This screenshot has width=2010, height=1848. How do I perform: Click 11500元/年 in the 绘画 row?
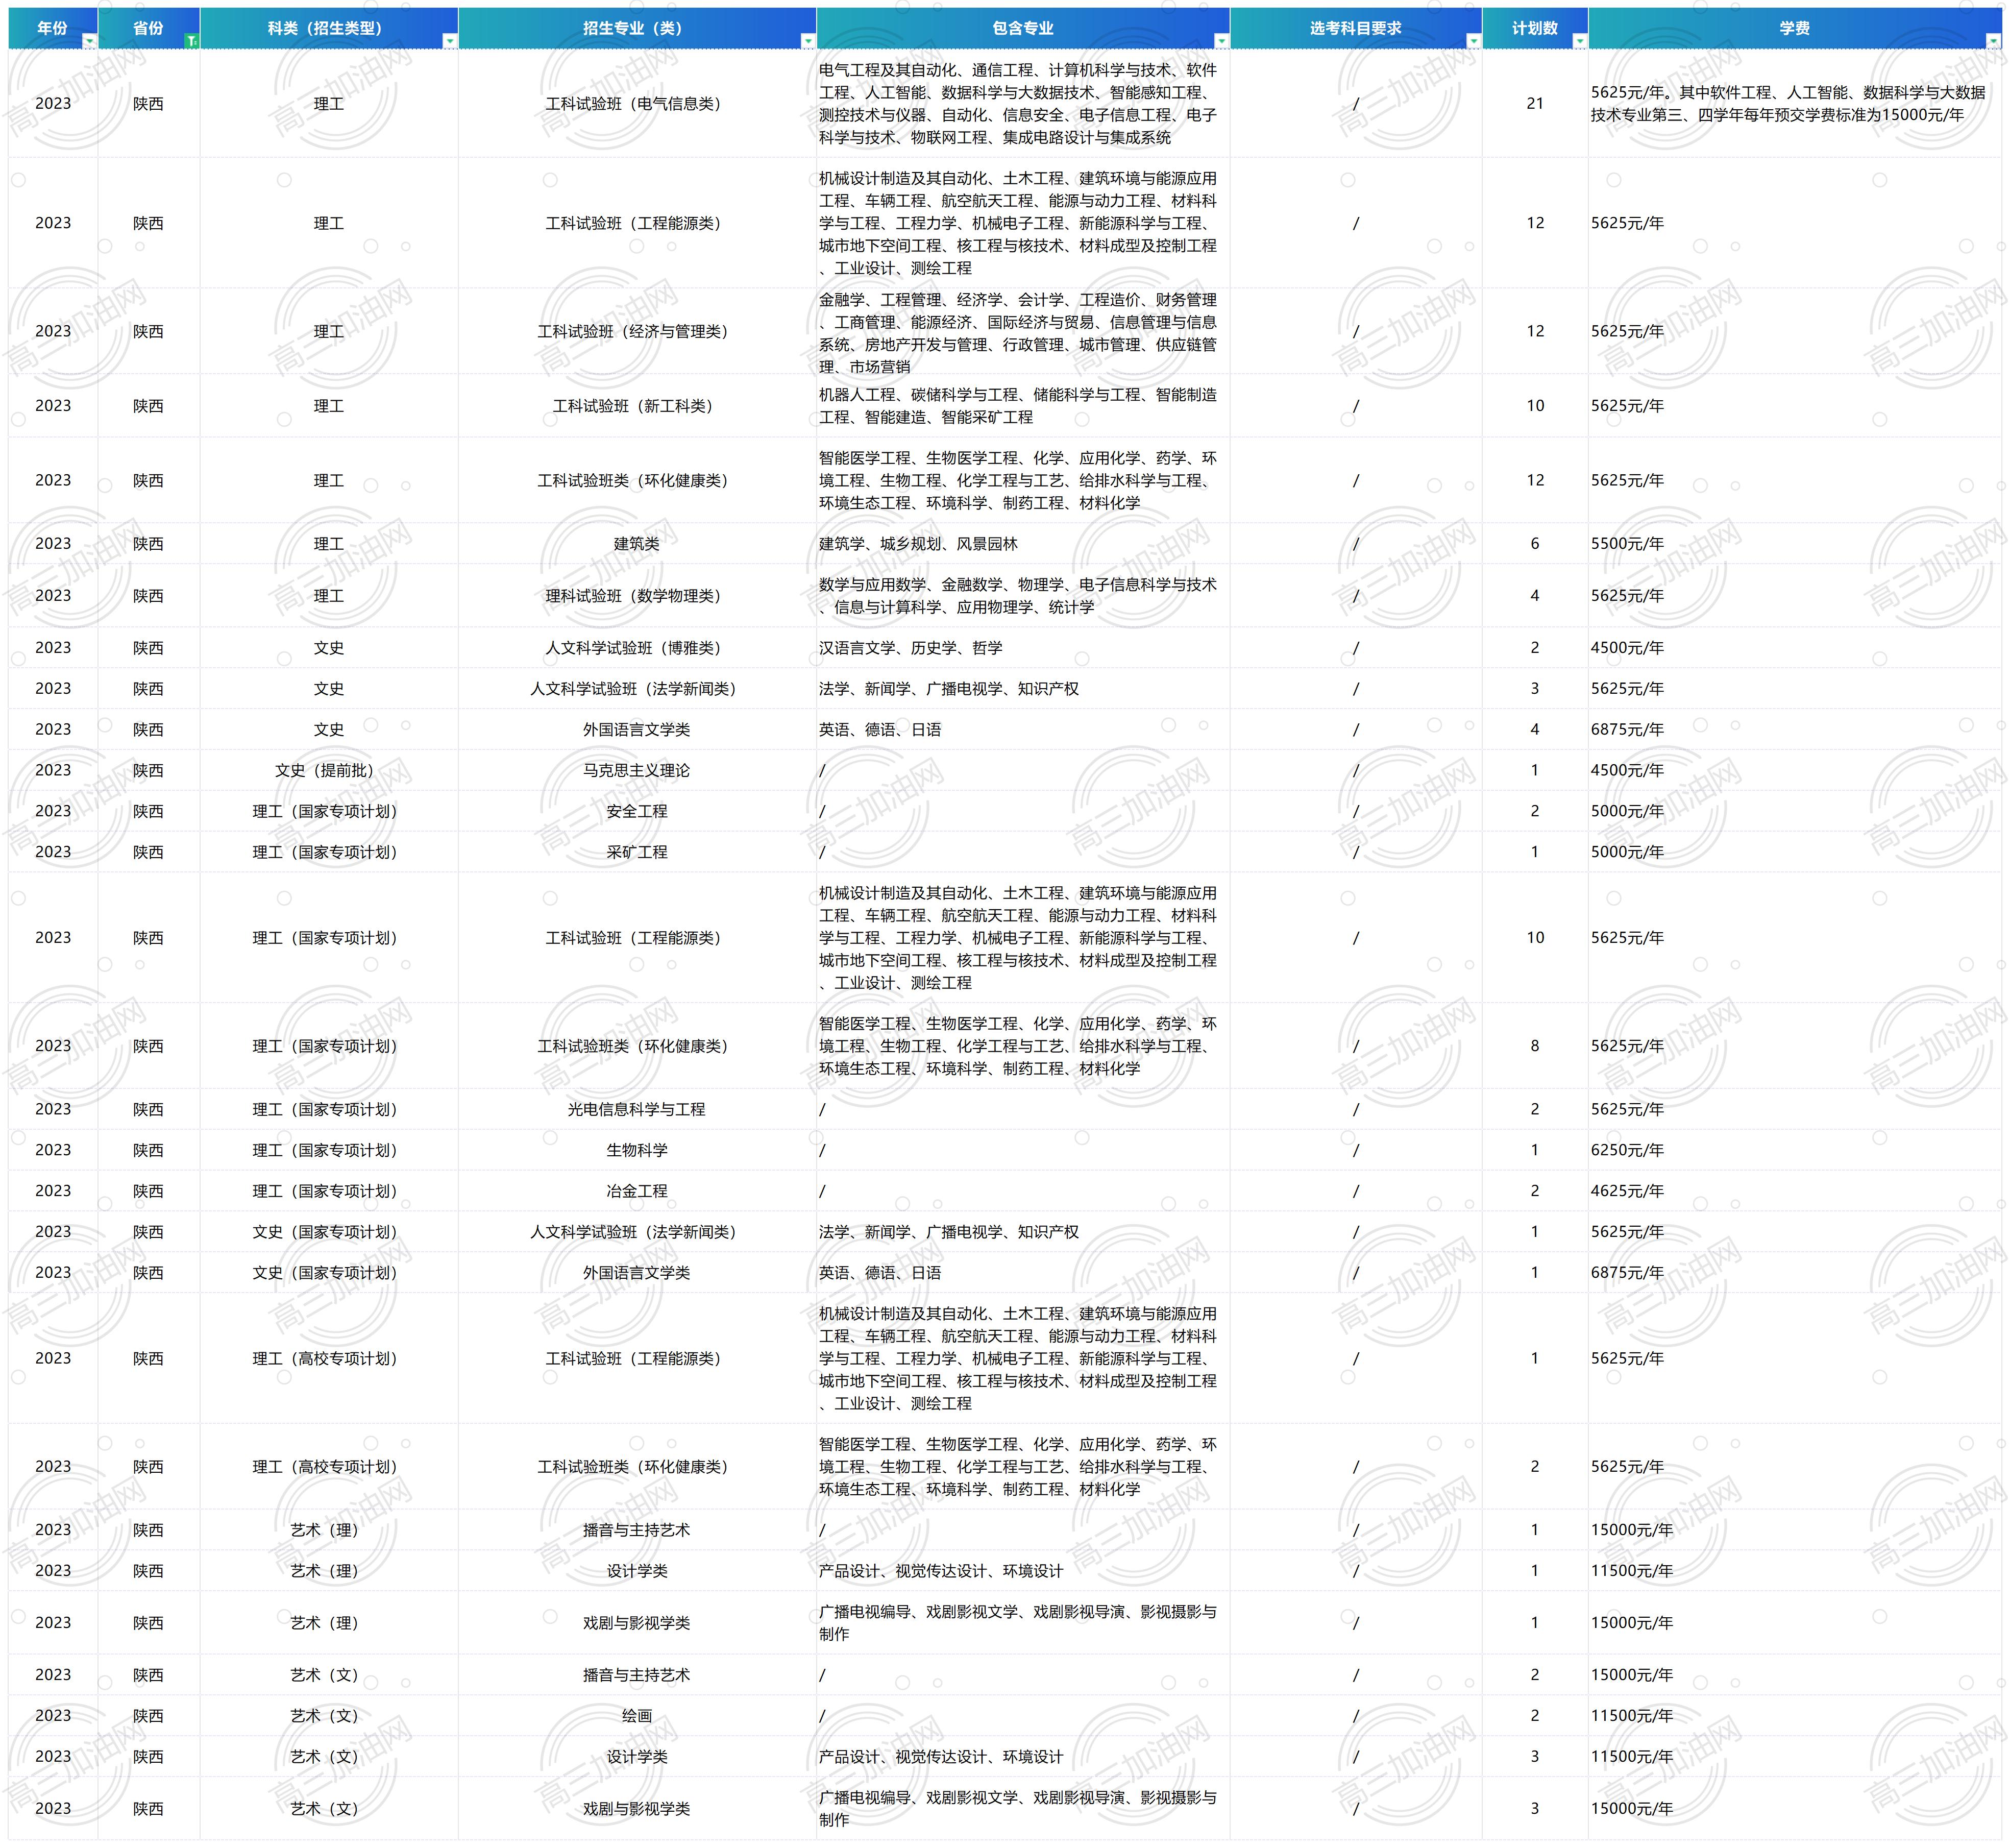tap(1795, 1716)
